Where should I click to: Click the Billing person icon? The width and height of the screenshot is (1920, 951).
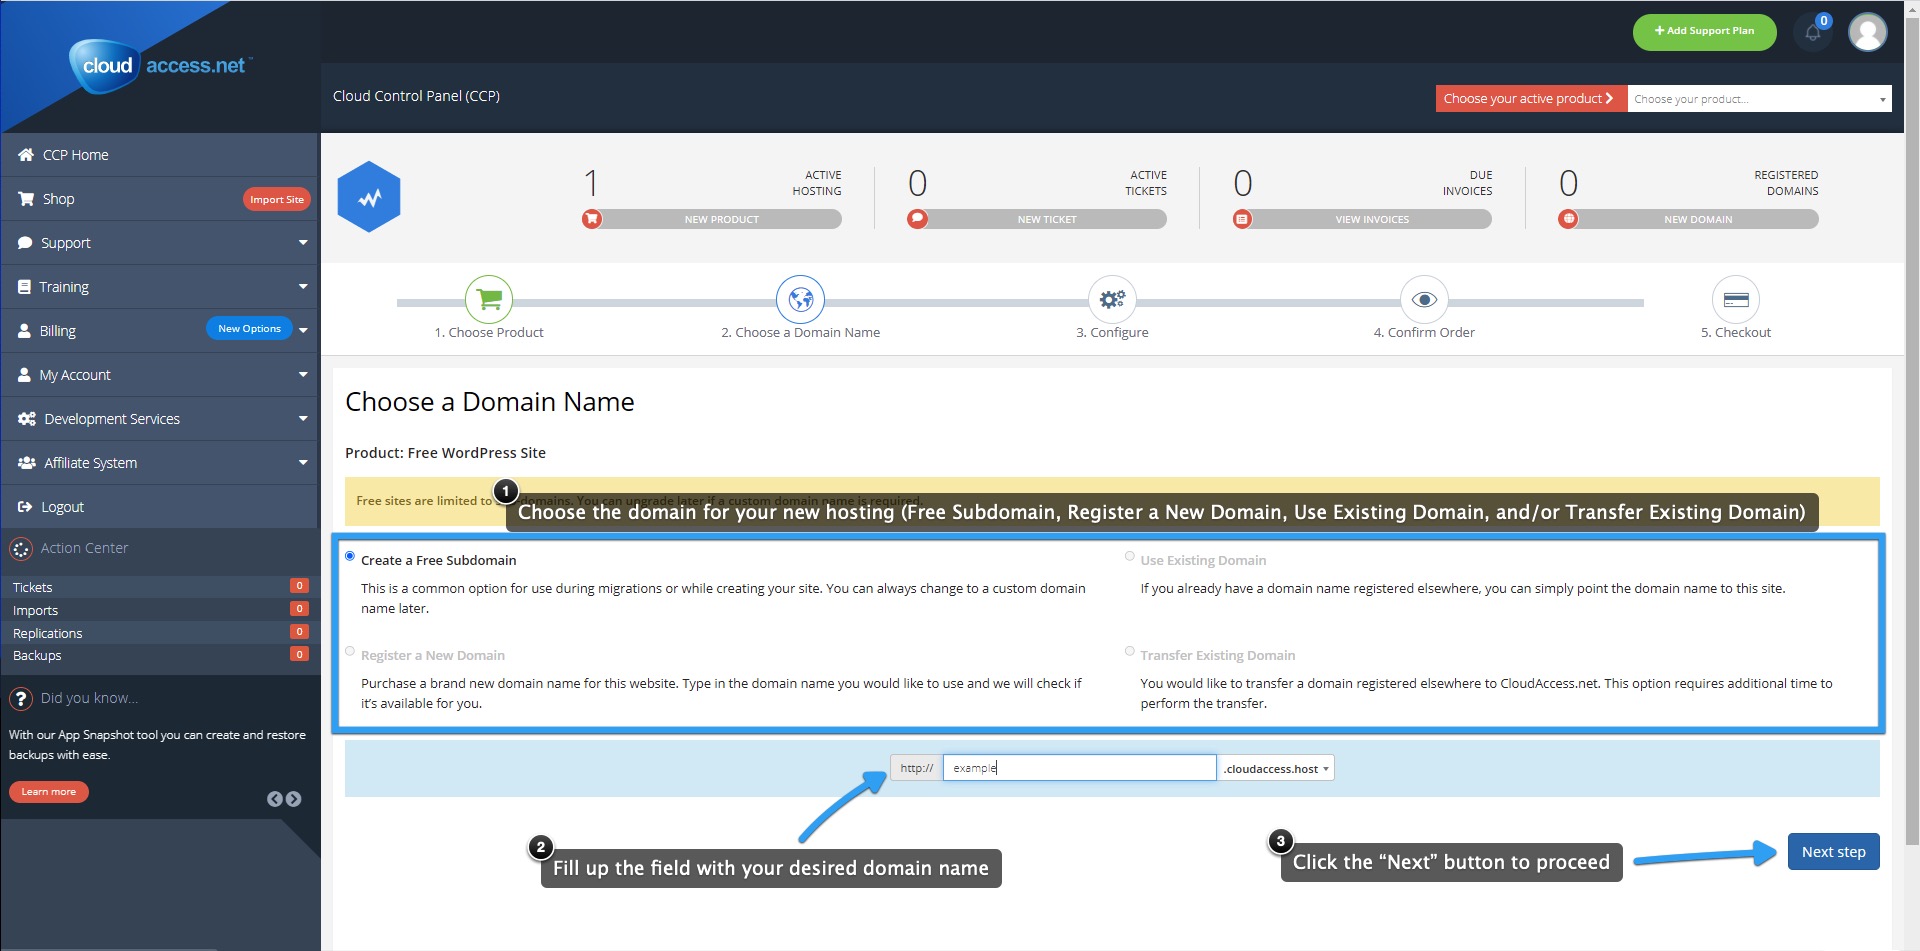click(x=24, y=331)
